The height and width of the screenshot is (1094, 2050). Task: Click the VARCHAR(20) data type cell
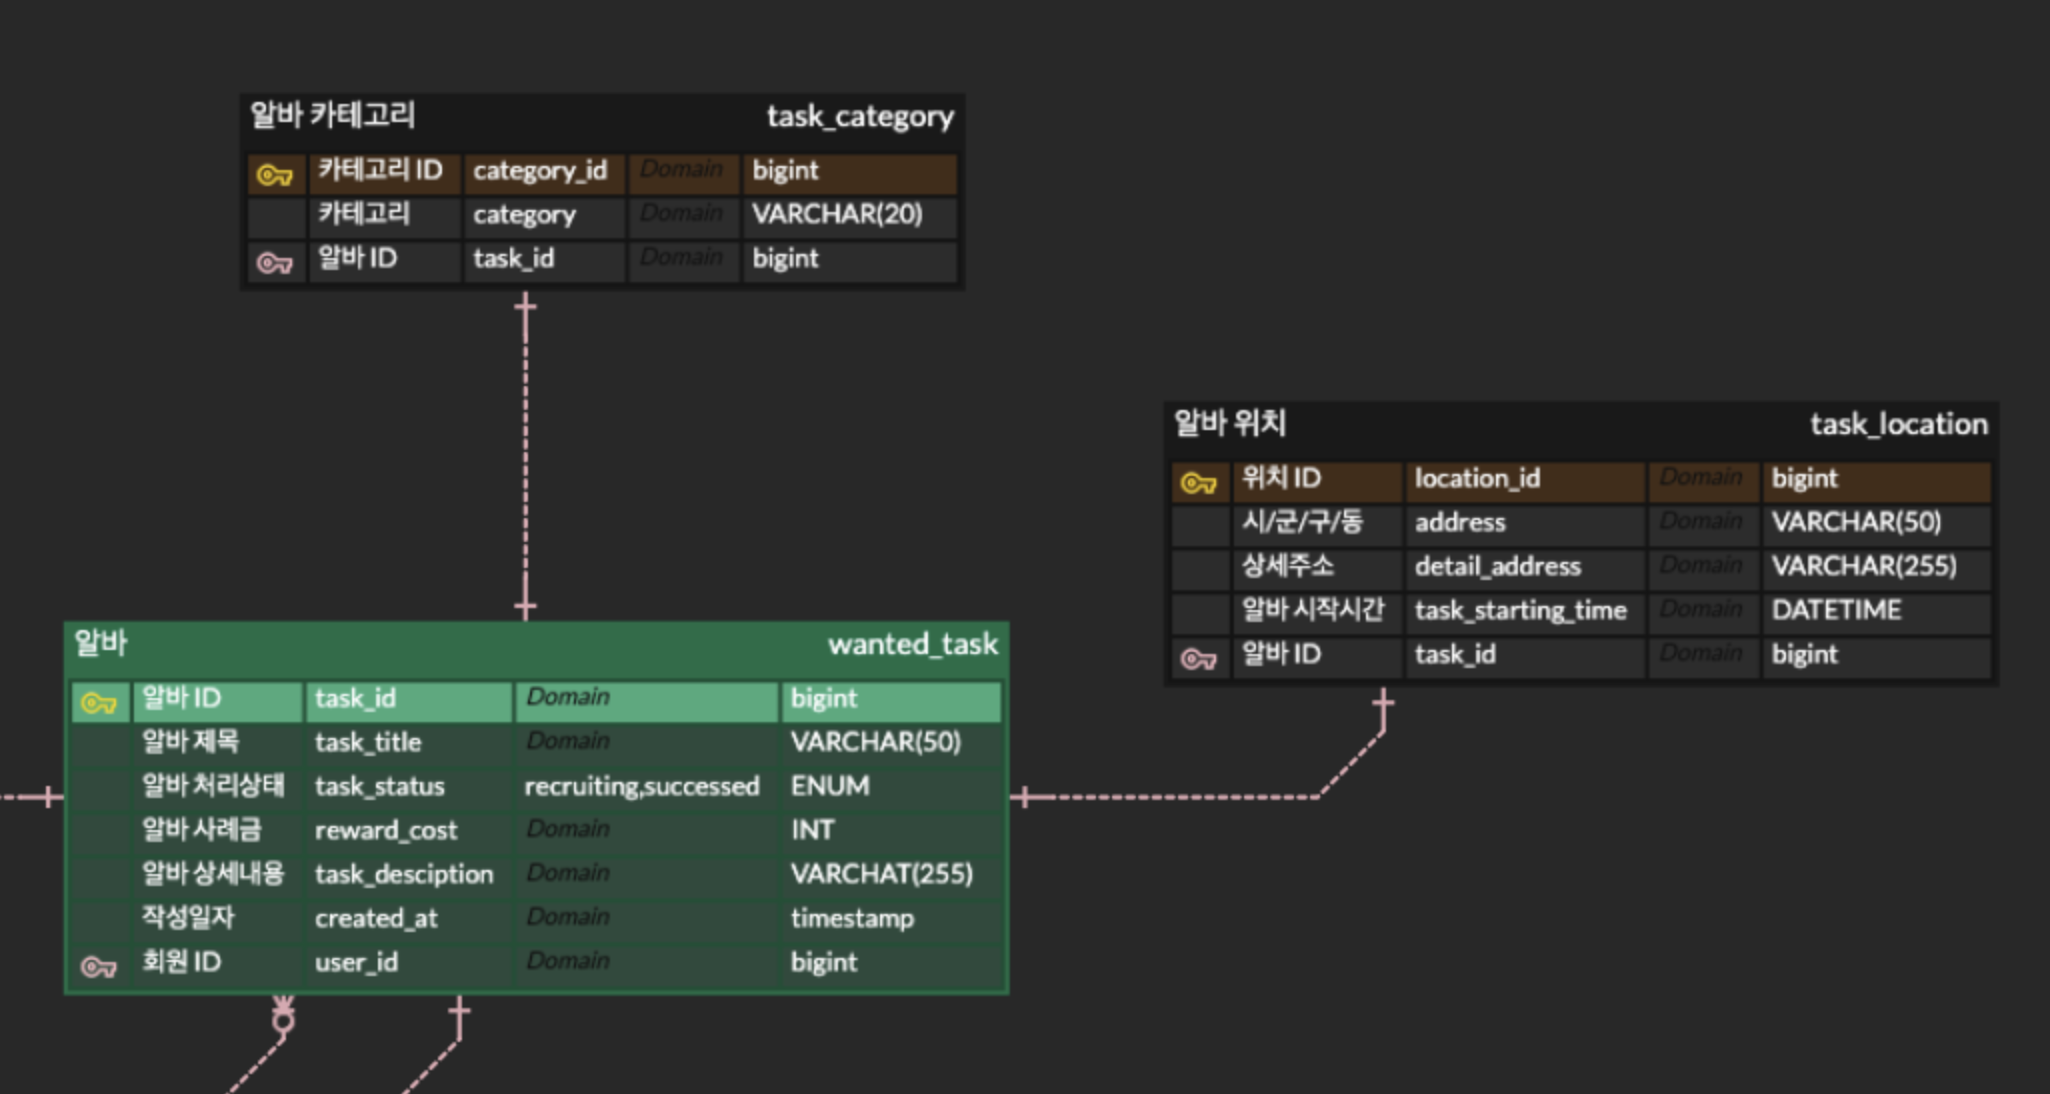(849, 216)
